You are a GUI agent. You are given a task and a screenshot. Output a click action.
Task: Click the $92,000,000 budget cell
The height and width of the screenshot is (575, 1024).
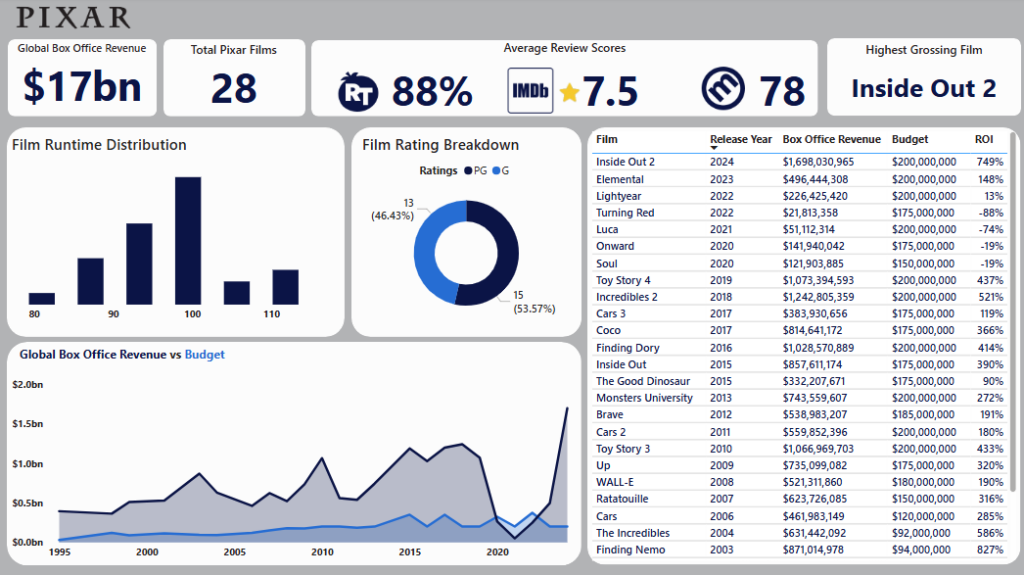tap(921, 533)
